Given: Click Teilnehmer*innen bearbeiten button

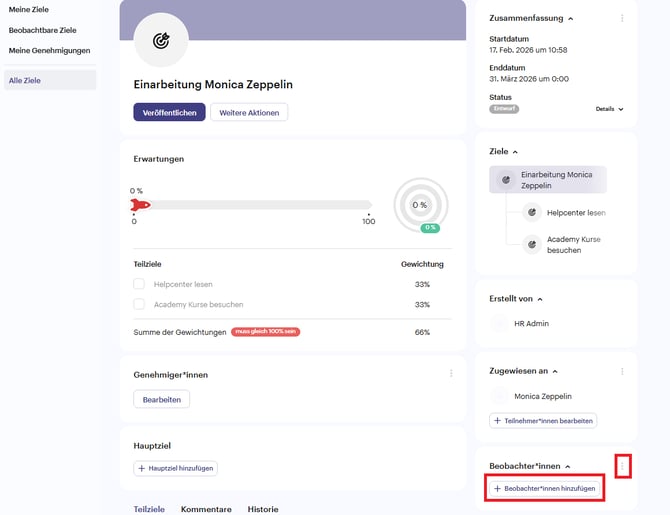Looking at the screenshot, I should pyautogui.click(x=543, y=421).
